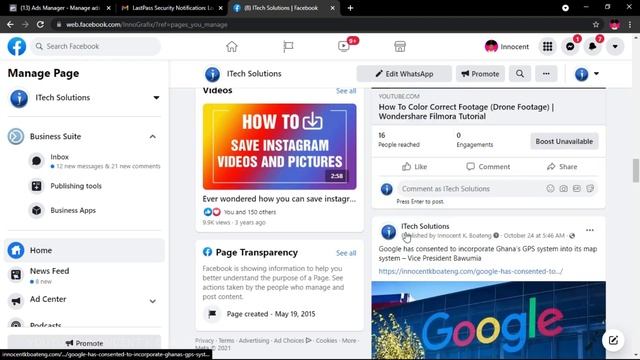Viewport: 640px width, 360px height.
Task: Expand the ITech Solutions page selector
Action: point(156,98)
